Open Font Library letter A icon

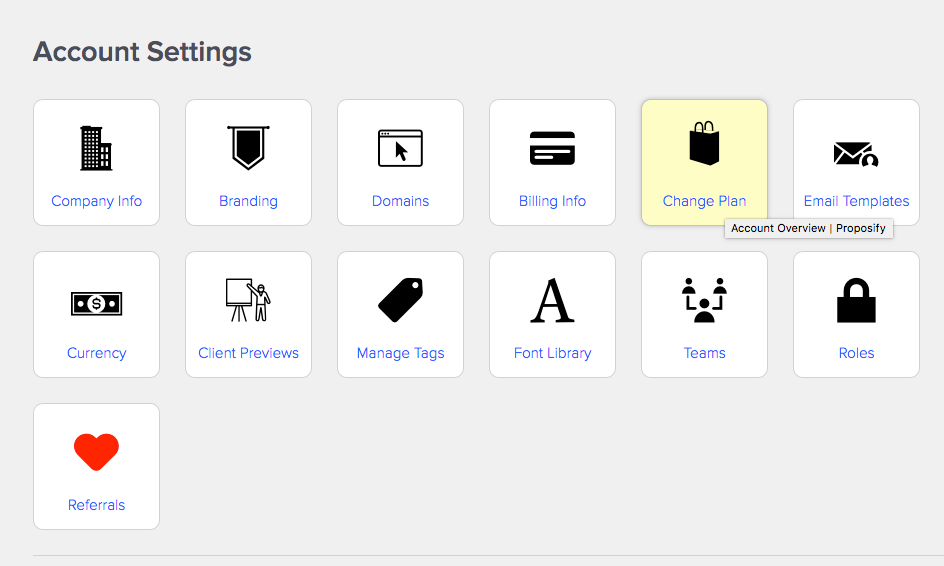552,300
